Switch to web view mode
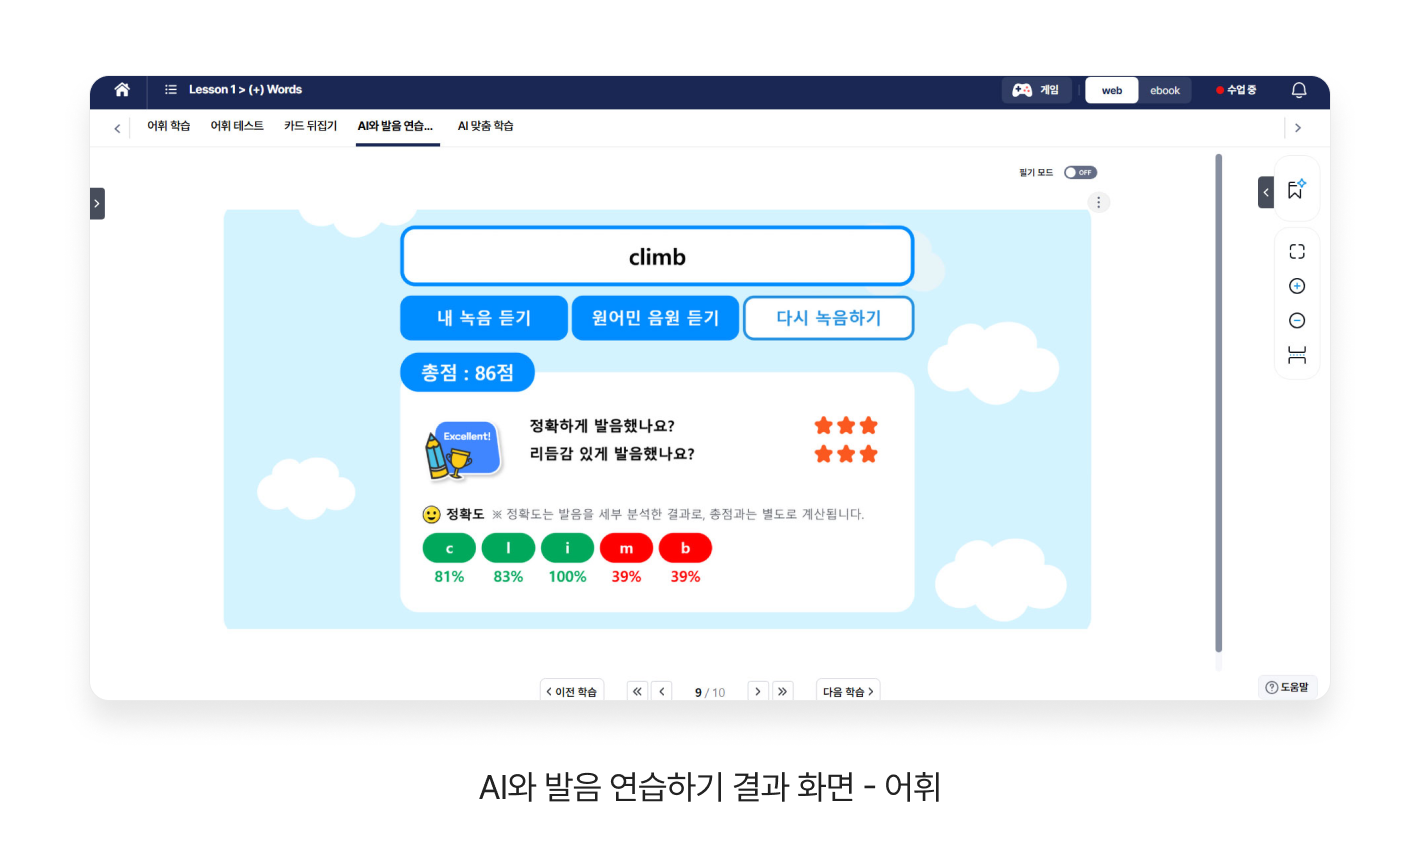The height and width of the screenshot is (863, 1420). 1112,91
